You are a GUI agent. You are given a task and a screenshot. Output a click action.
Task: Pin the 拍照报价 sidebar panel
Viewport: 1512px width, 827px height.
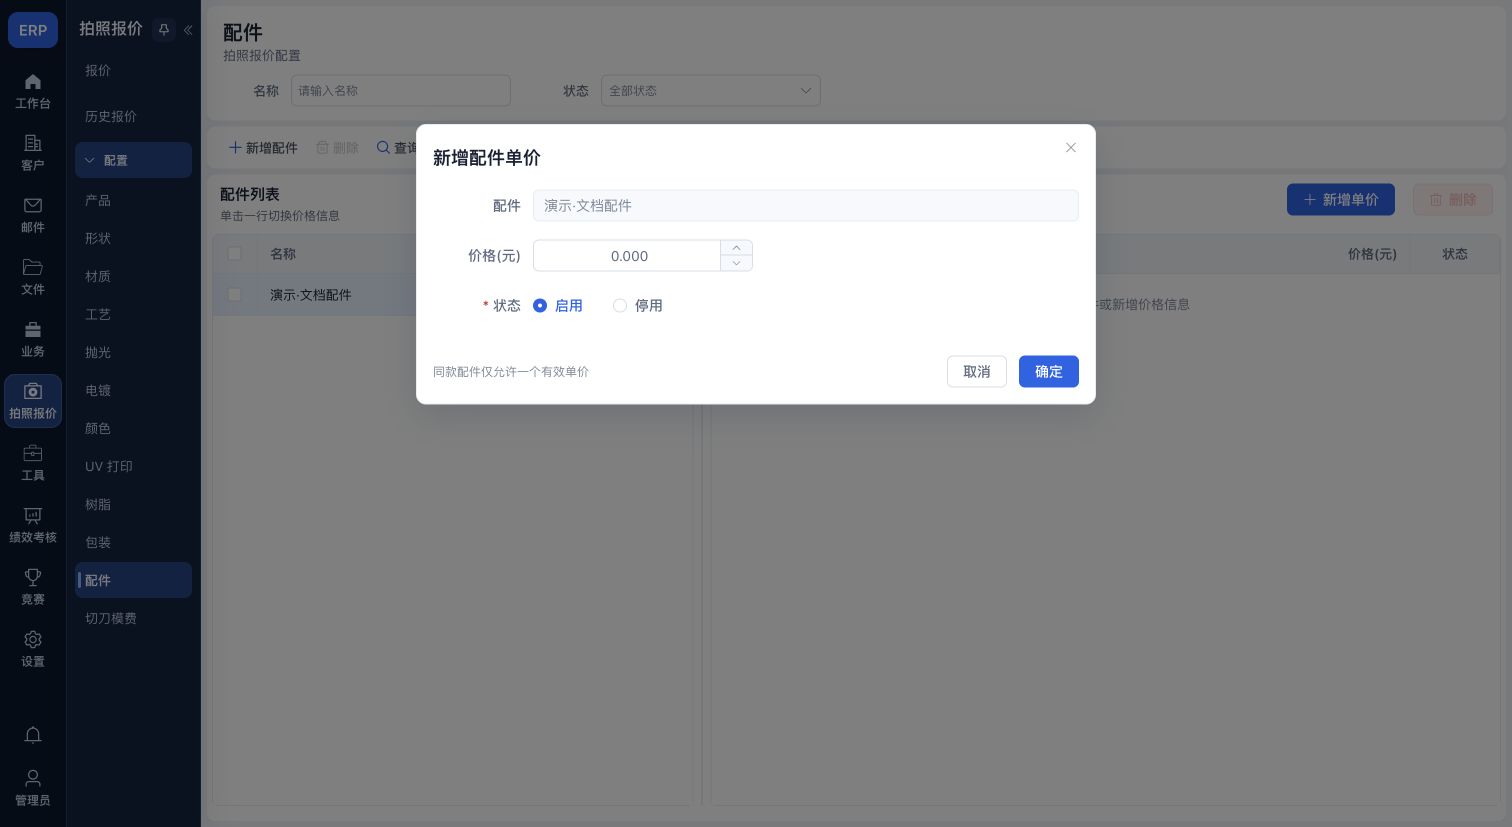164,30
